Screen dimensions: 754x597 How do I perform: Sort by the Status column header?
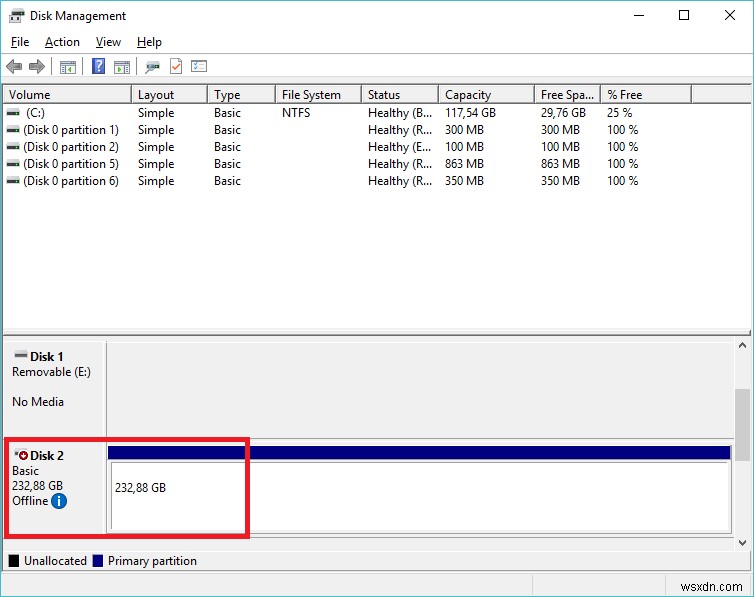(400, 95)
